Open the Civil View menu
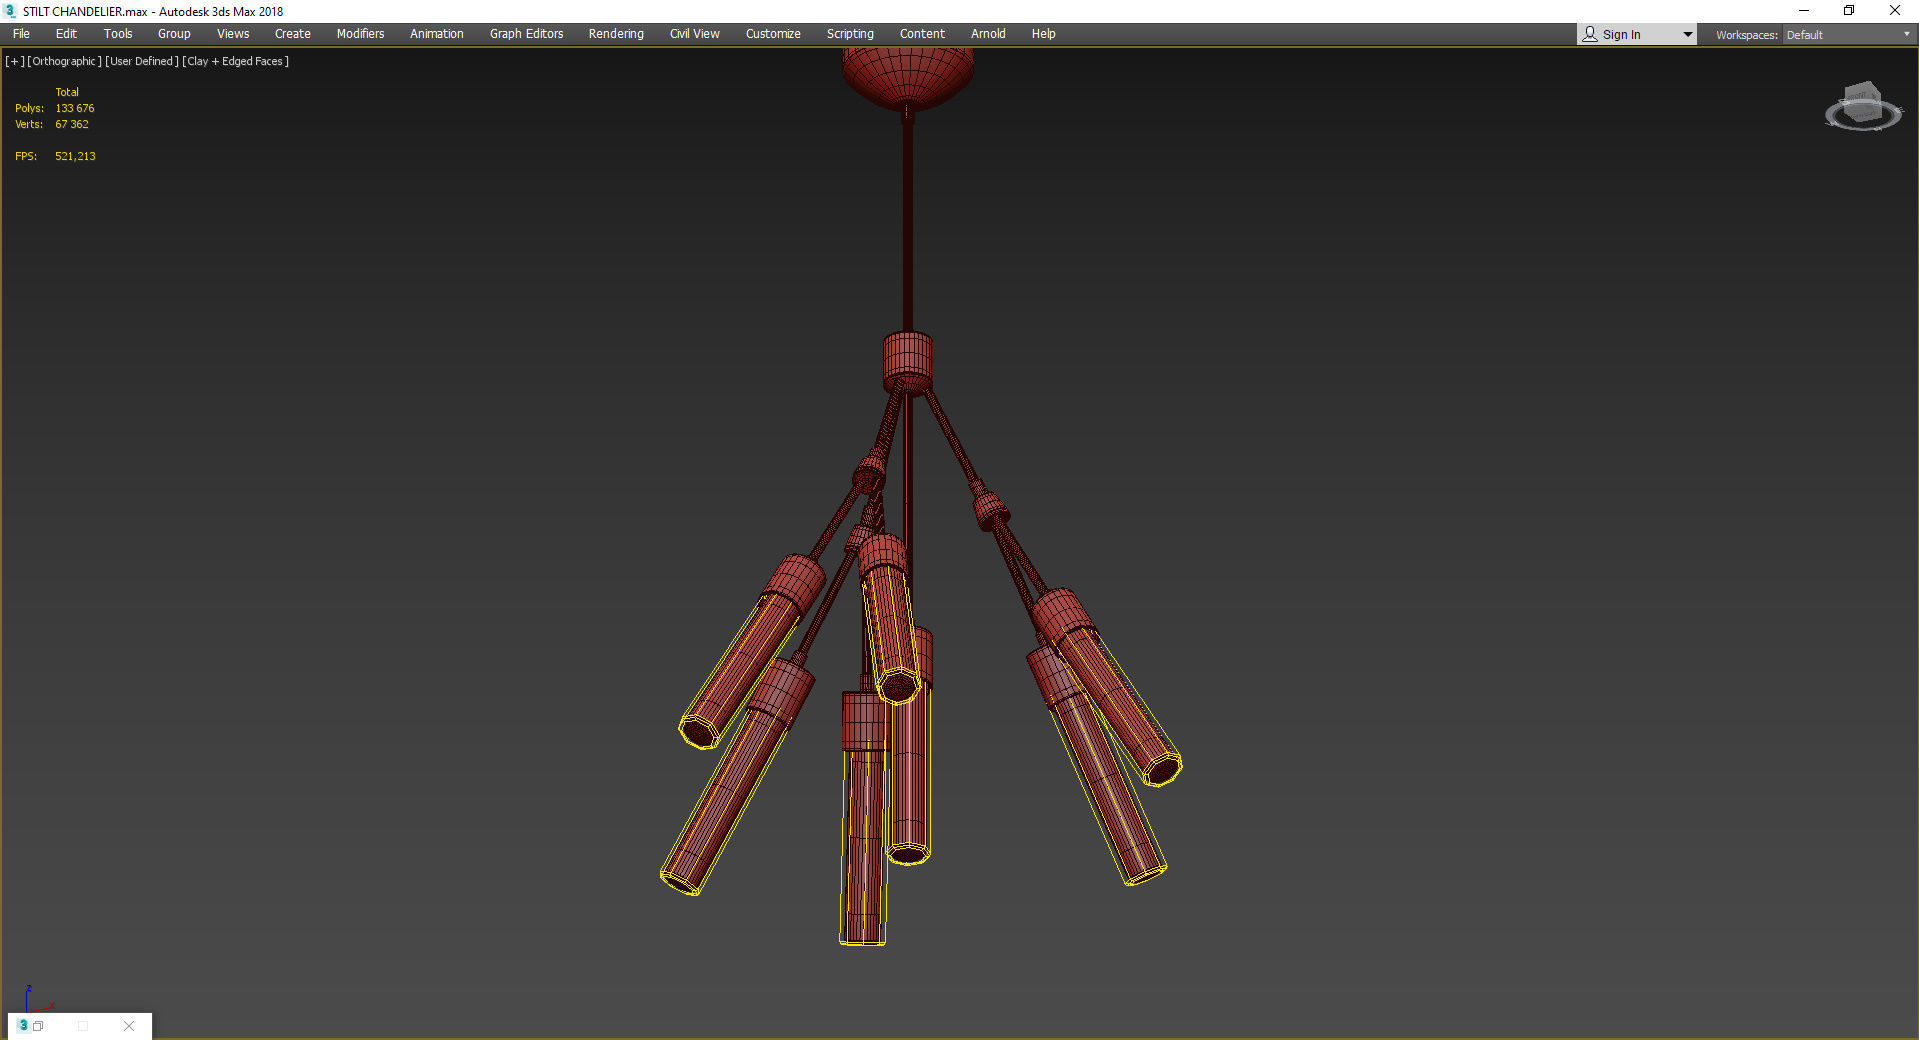Screen dimensions: 1919x1040 coord(694,34)
